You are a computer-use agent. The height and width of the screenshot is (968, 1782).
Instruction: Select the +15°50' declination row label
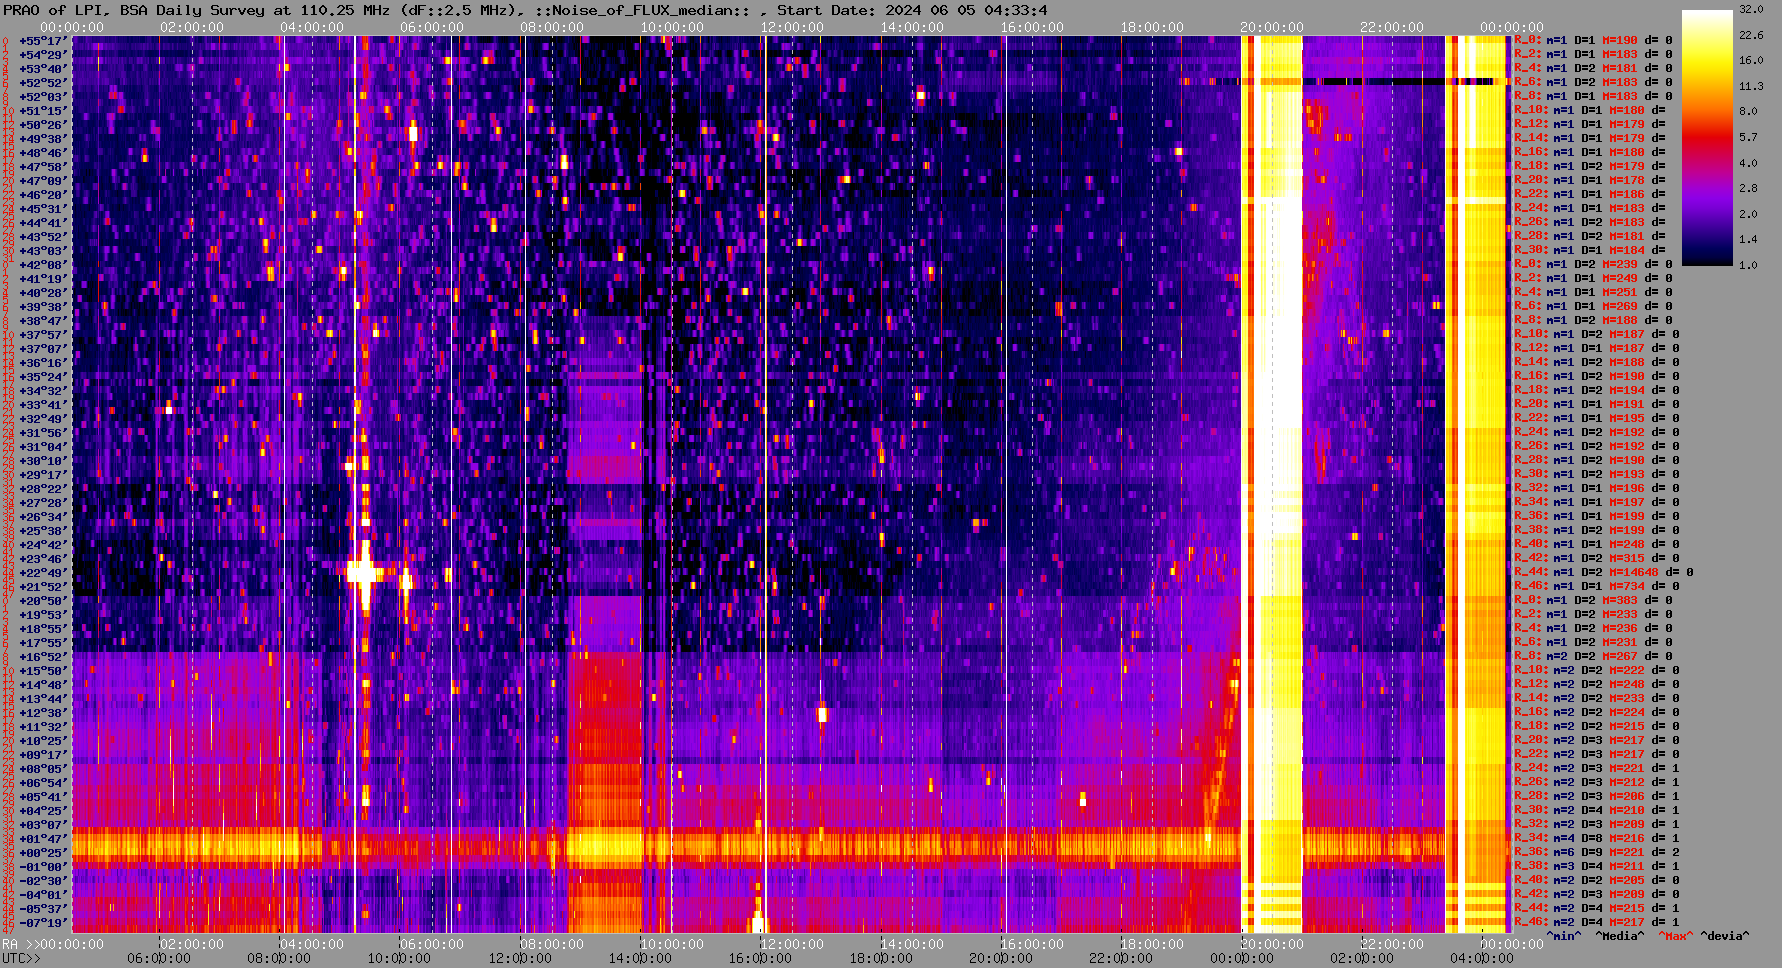[42, 671]
